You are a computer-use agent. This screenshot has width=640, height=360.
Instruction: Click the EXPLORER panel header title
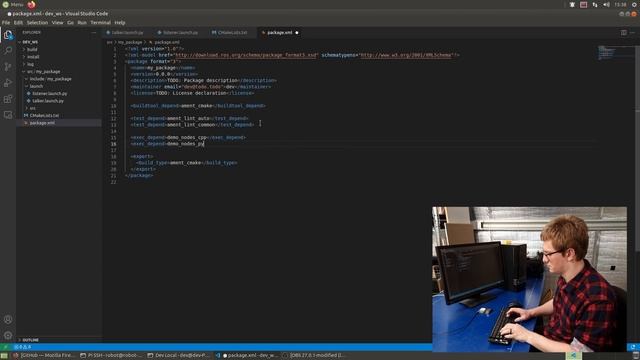coord(31,33)
